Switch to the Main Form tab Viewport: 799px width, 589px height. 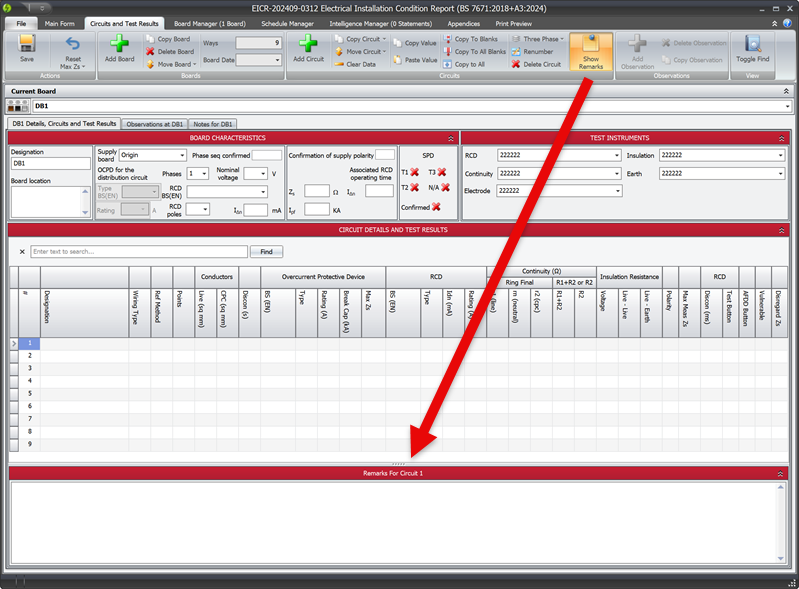coord(59,23)
